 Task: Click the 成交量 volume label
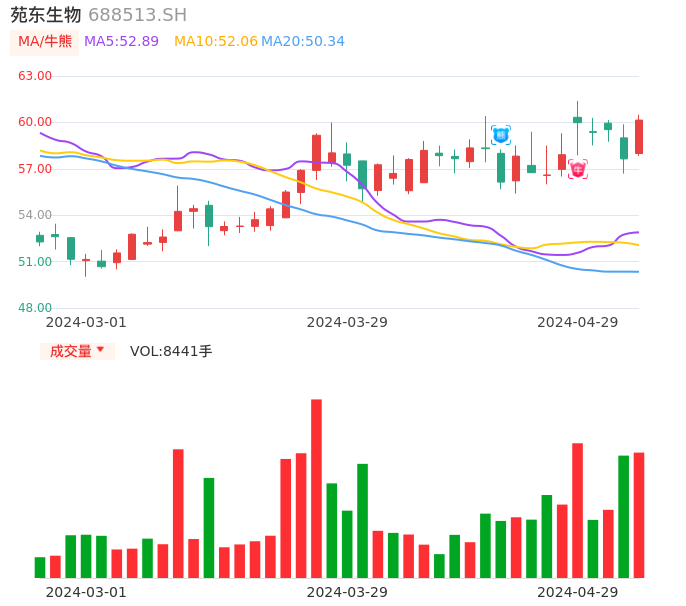(x=71, y=351)
